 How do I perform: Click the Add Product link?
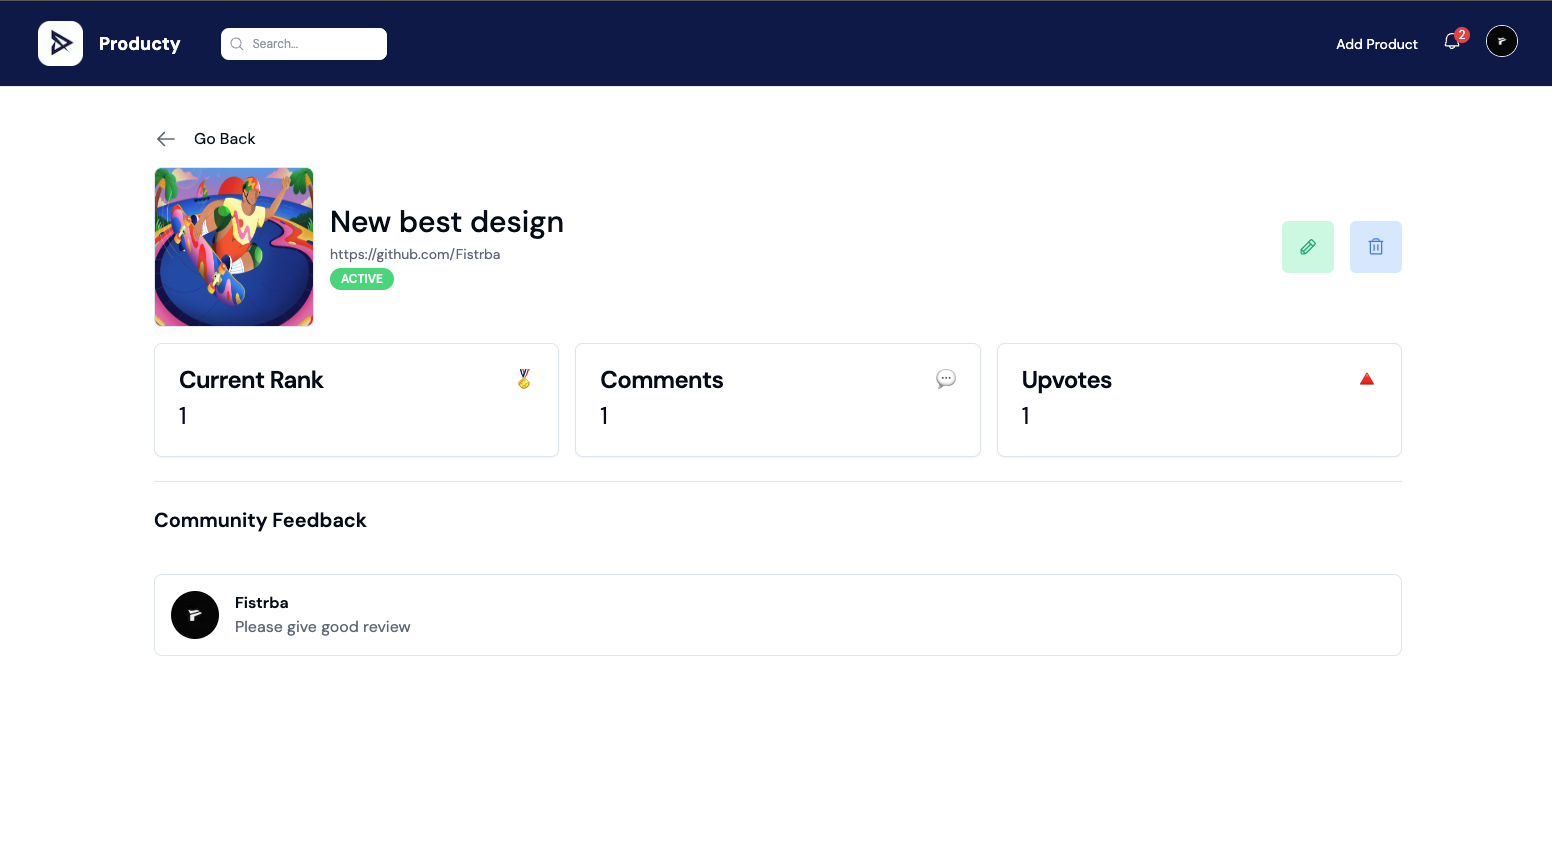point(1377,44)
